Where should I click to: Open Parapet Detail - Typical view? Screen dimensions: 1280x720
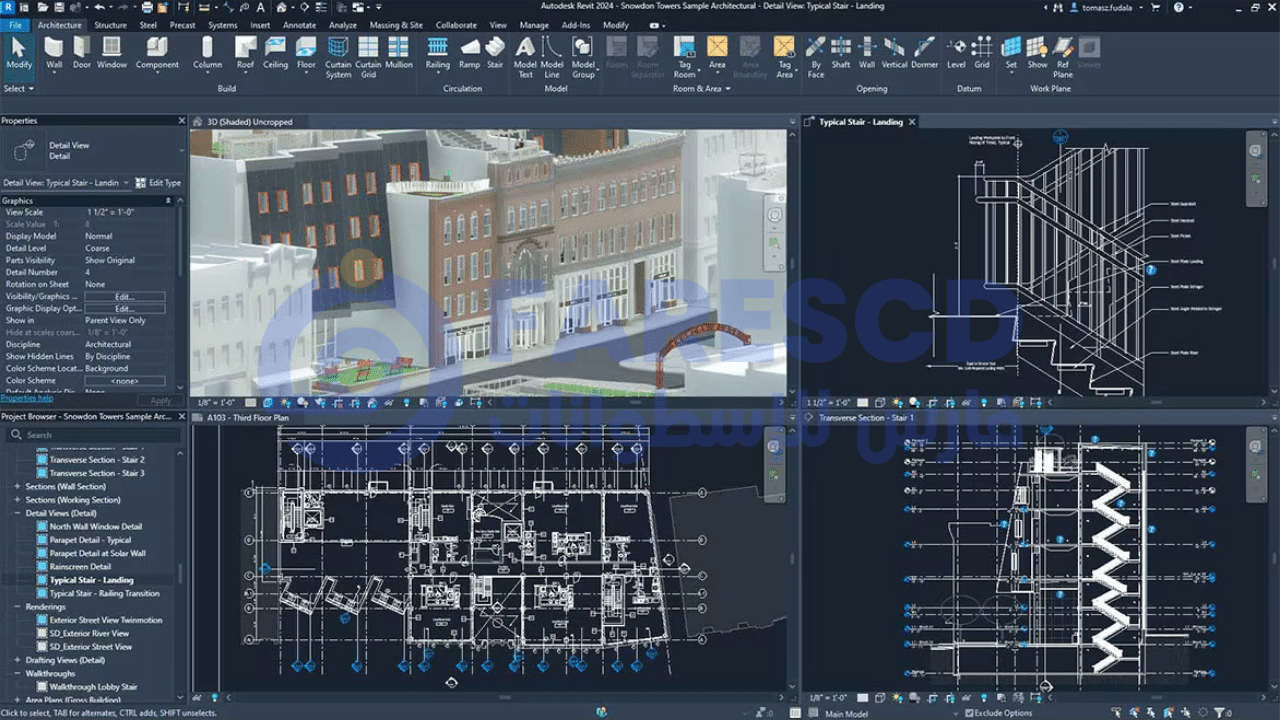90,540
